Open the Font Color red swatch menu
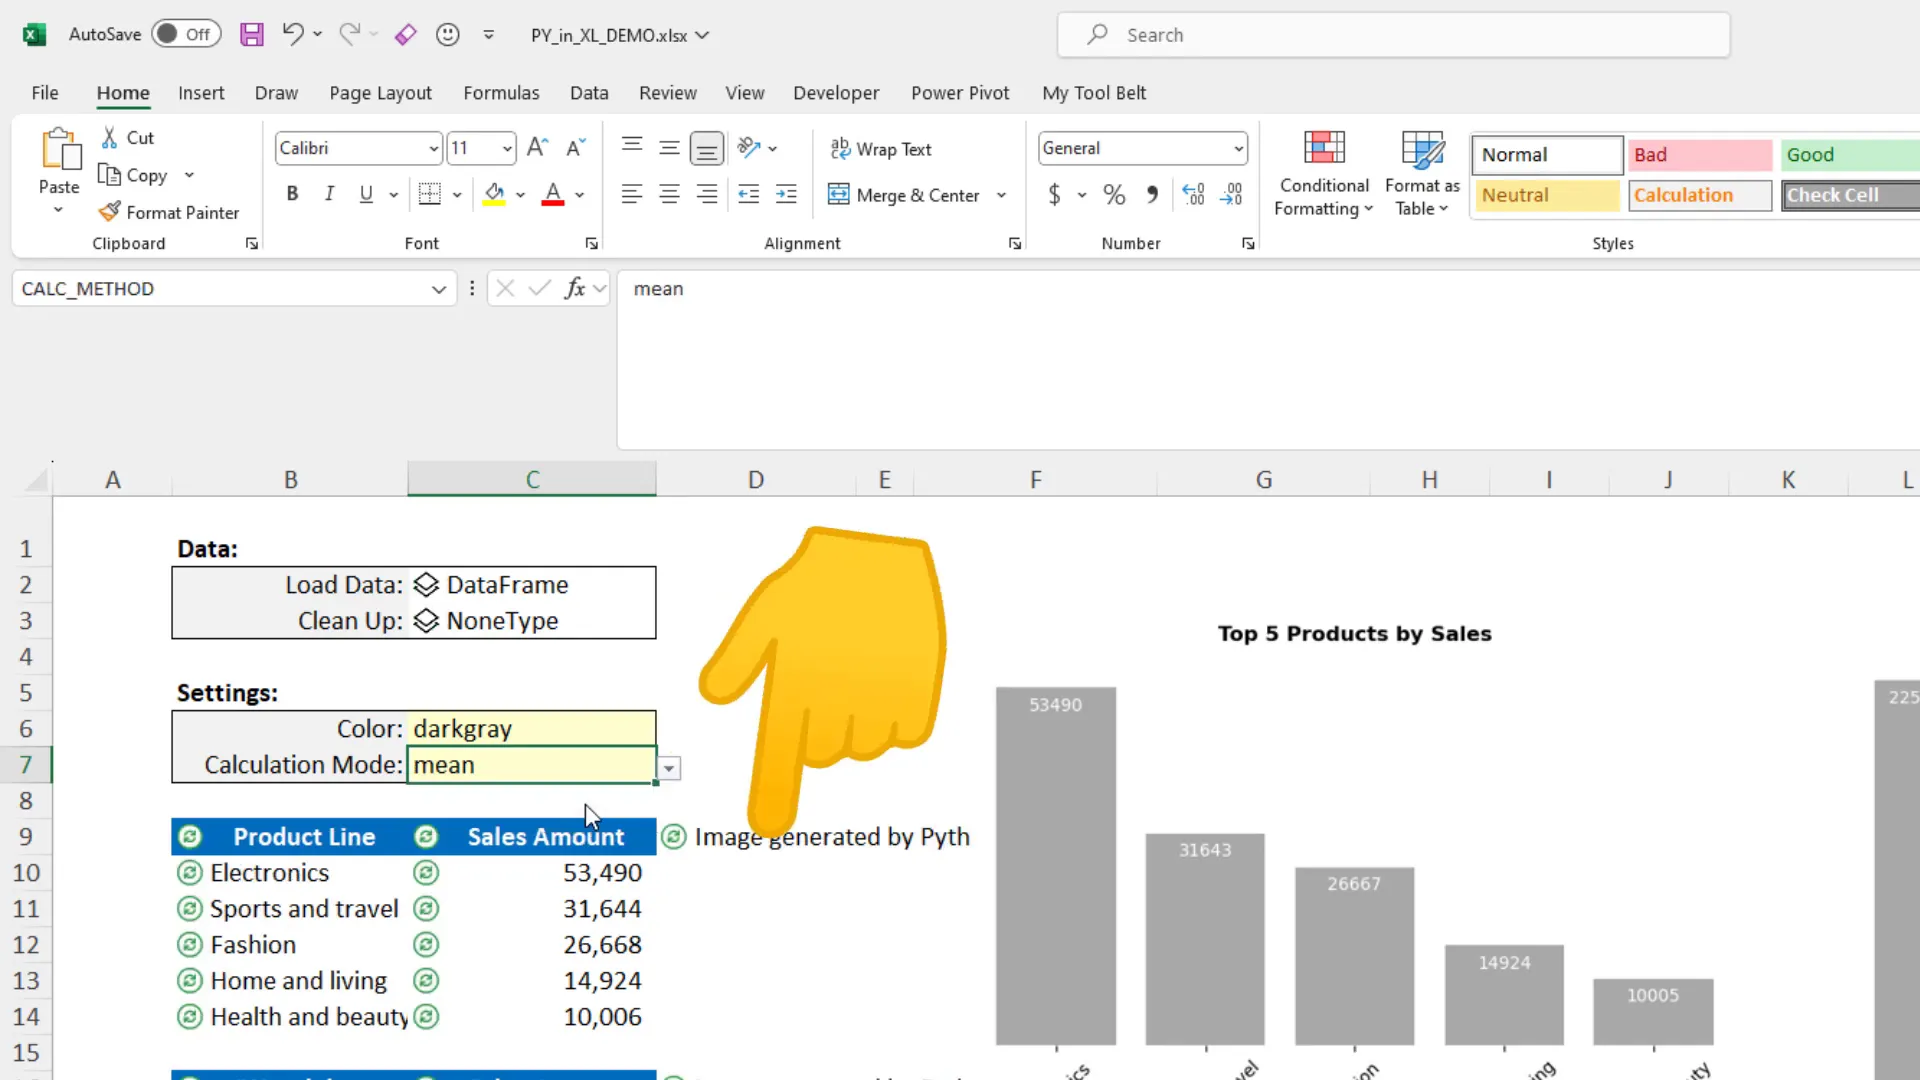The width and height of the screenshot is (1920, 1080). coord(580,195)
